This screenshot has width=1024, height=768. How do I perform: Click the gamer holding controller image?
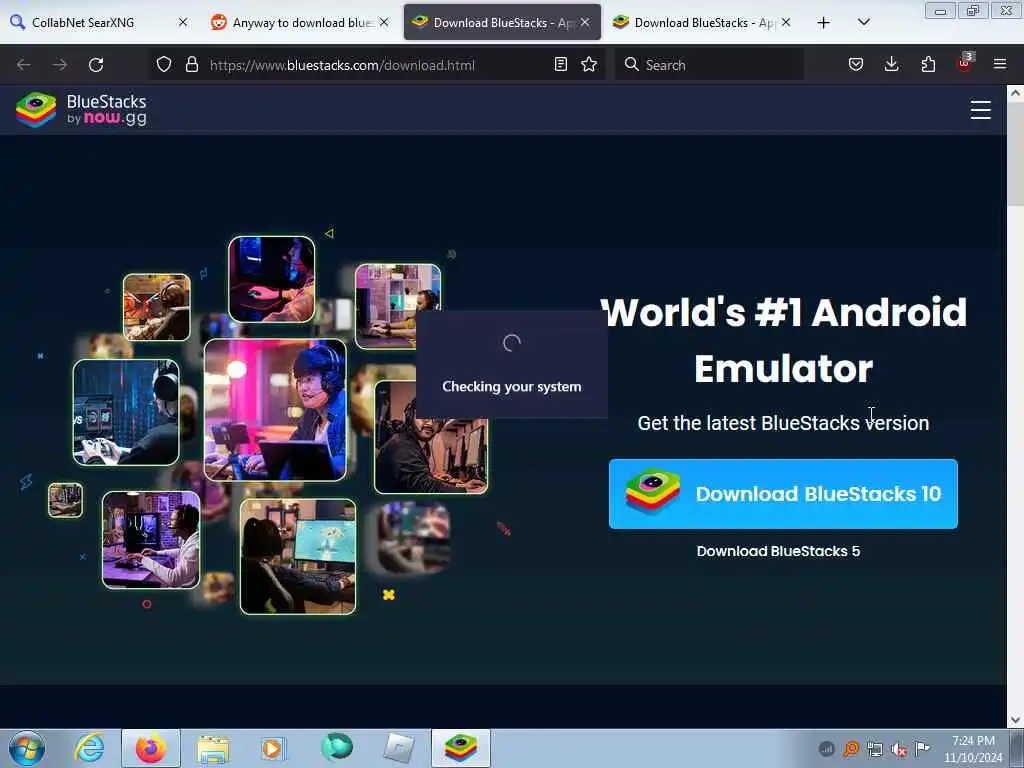coord(126,412)
